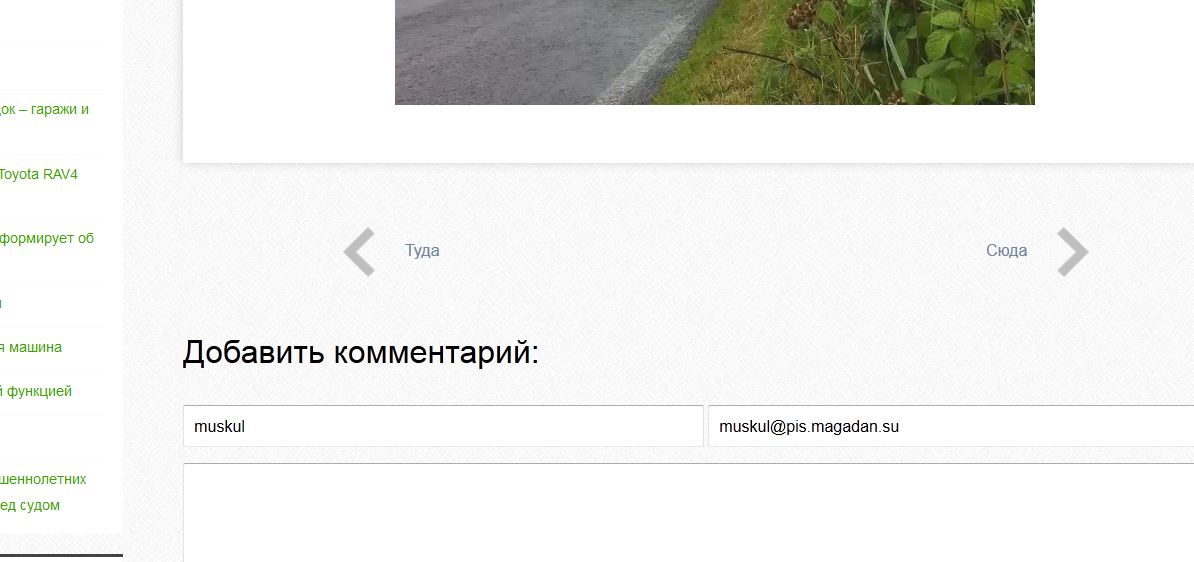This screenshot has height=562, width=1194.
Task: Go to the previous post via Туда
Action: pos(422,251)
